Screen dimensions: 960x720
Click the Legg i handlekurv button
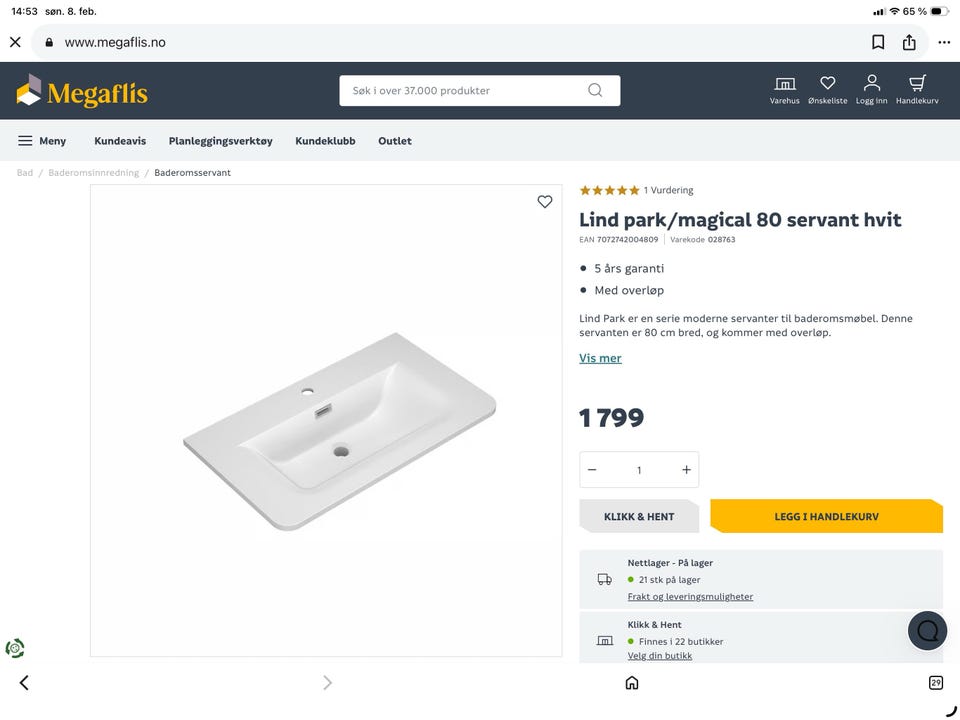click(826, 516)
